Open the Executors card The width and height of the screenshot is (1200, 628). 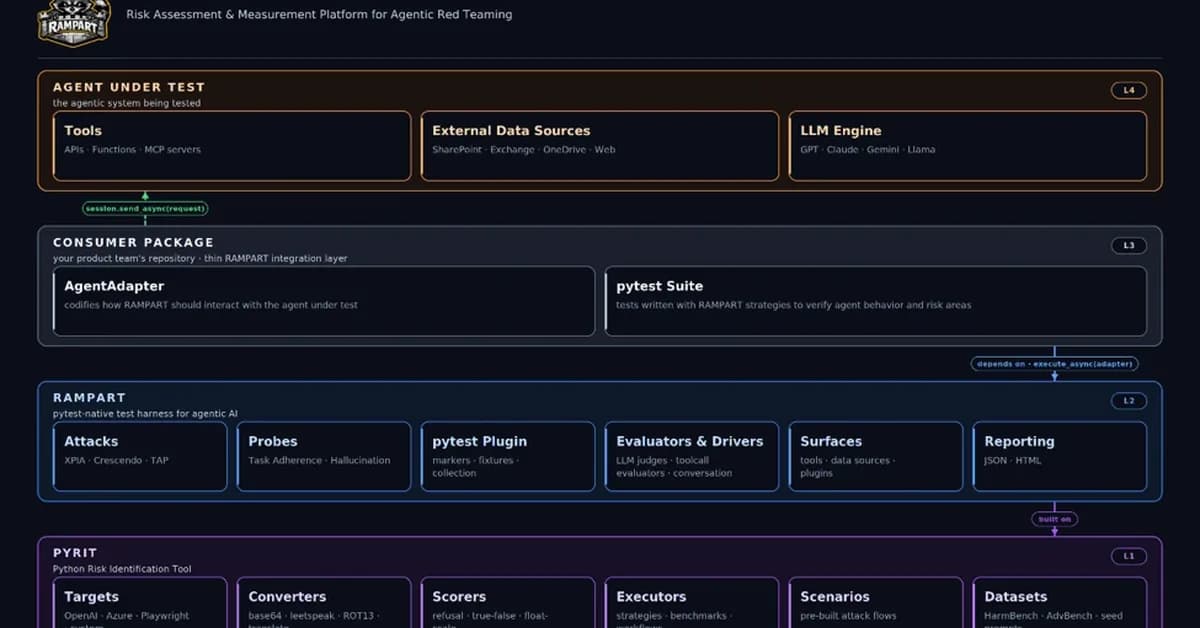pyautogui.click(x=692, y=603)
